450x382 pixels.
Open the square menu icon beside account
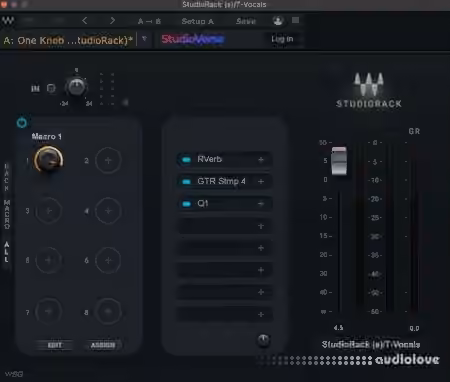tap(295, 20)
